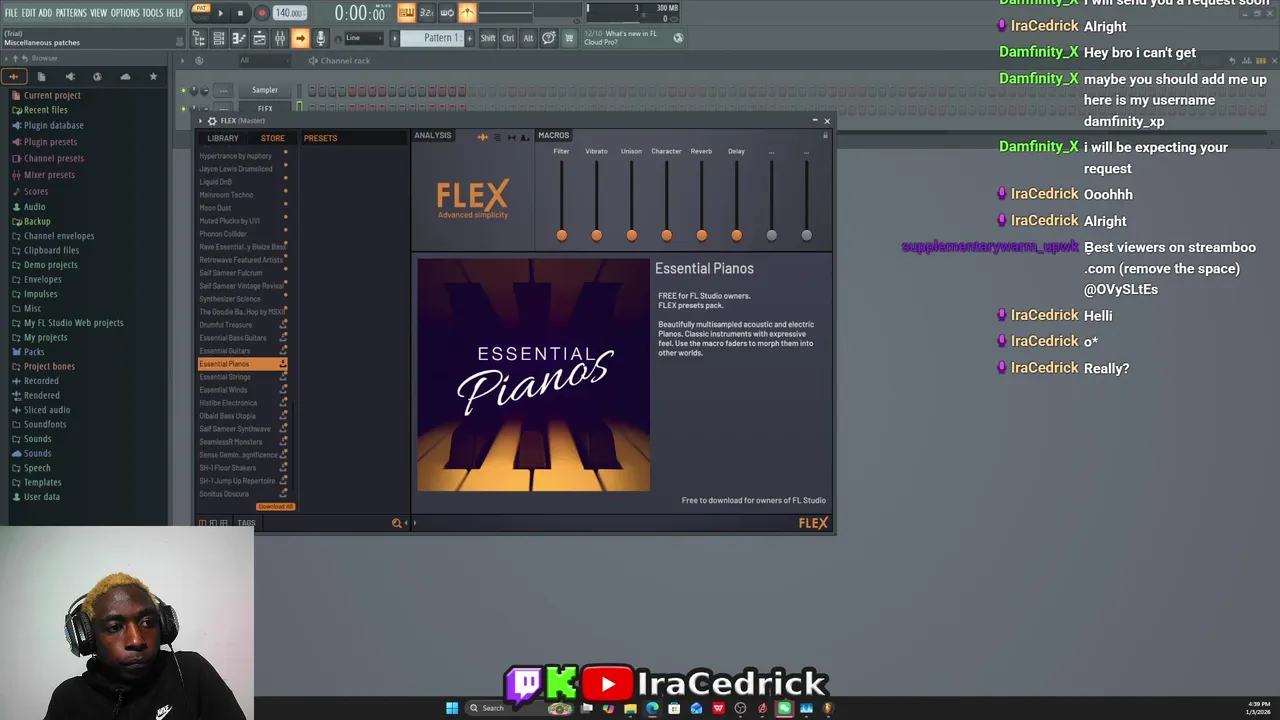The image size is (1280, 720).
Task: Open Microsoft Edge from taskbar
Action: pyautogui.click(x=652, y=708)
